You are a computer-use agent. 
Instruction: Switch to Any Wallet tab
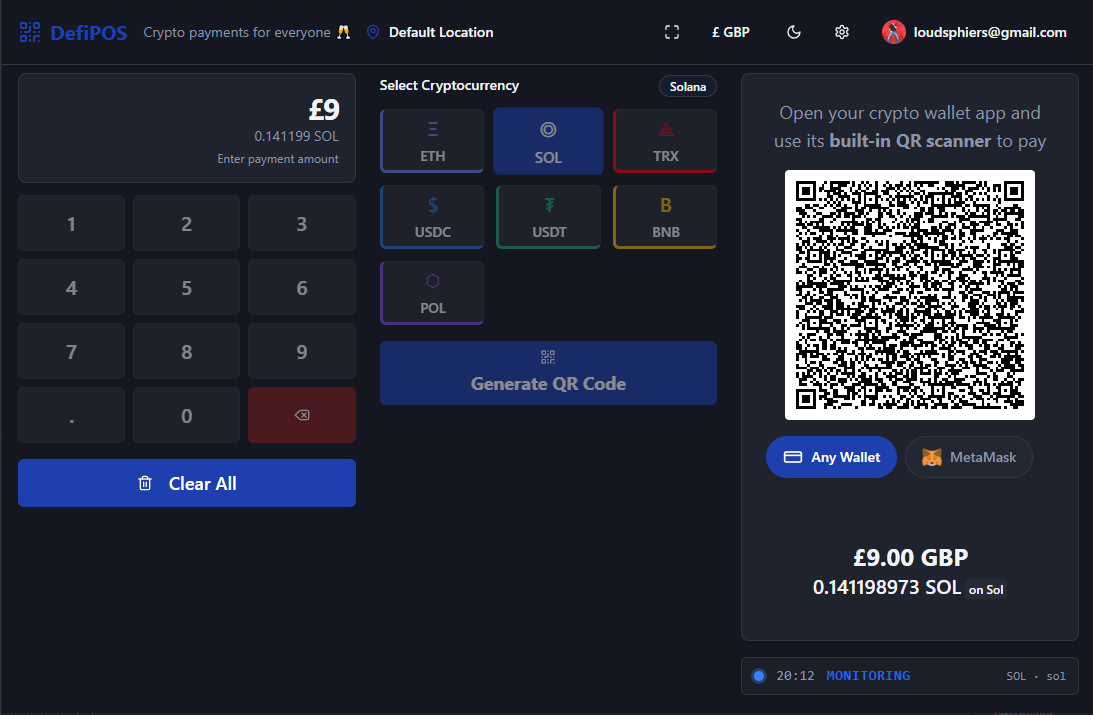tap(831, 457)
